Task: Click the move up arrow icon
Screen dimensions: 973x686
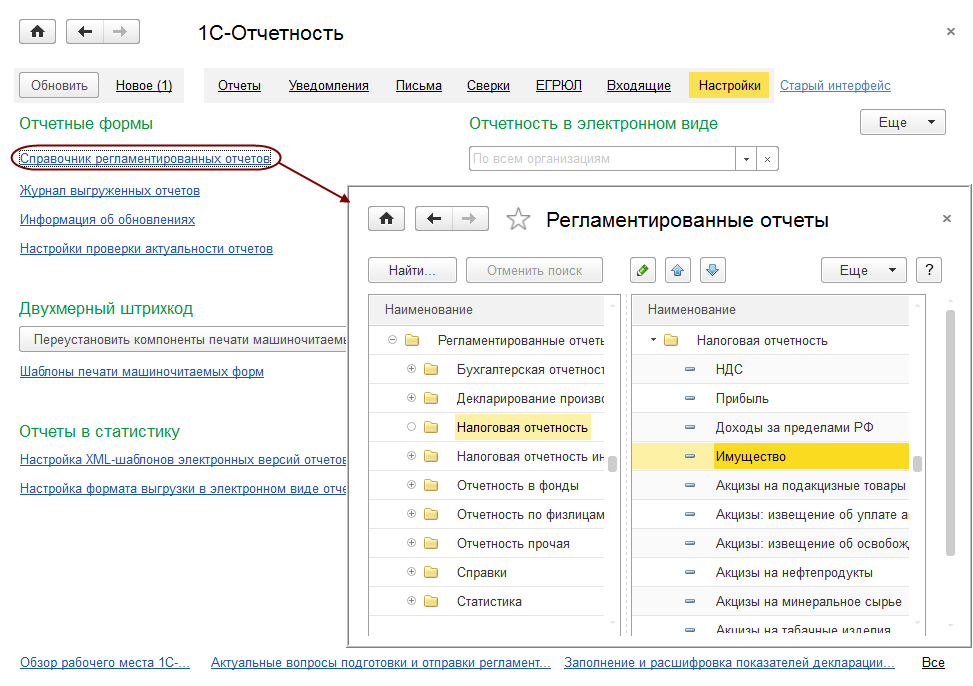Action: [x=679, y=270]
